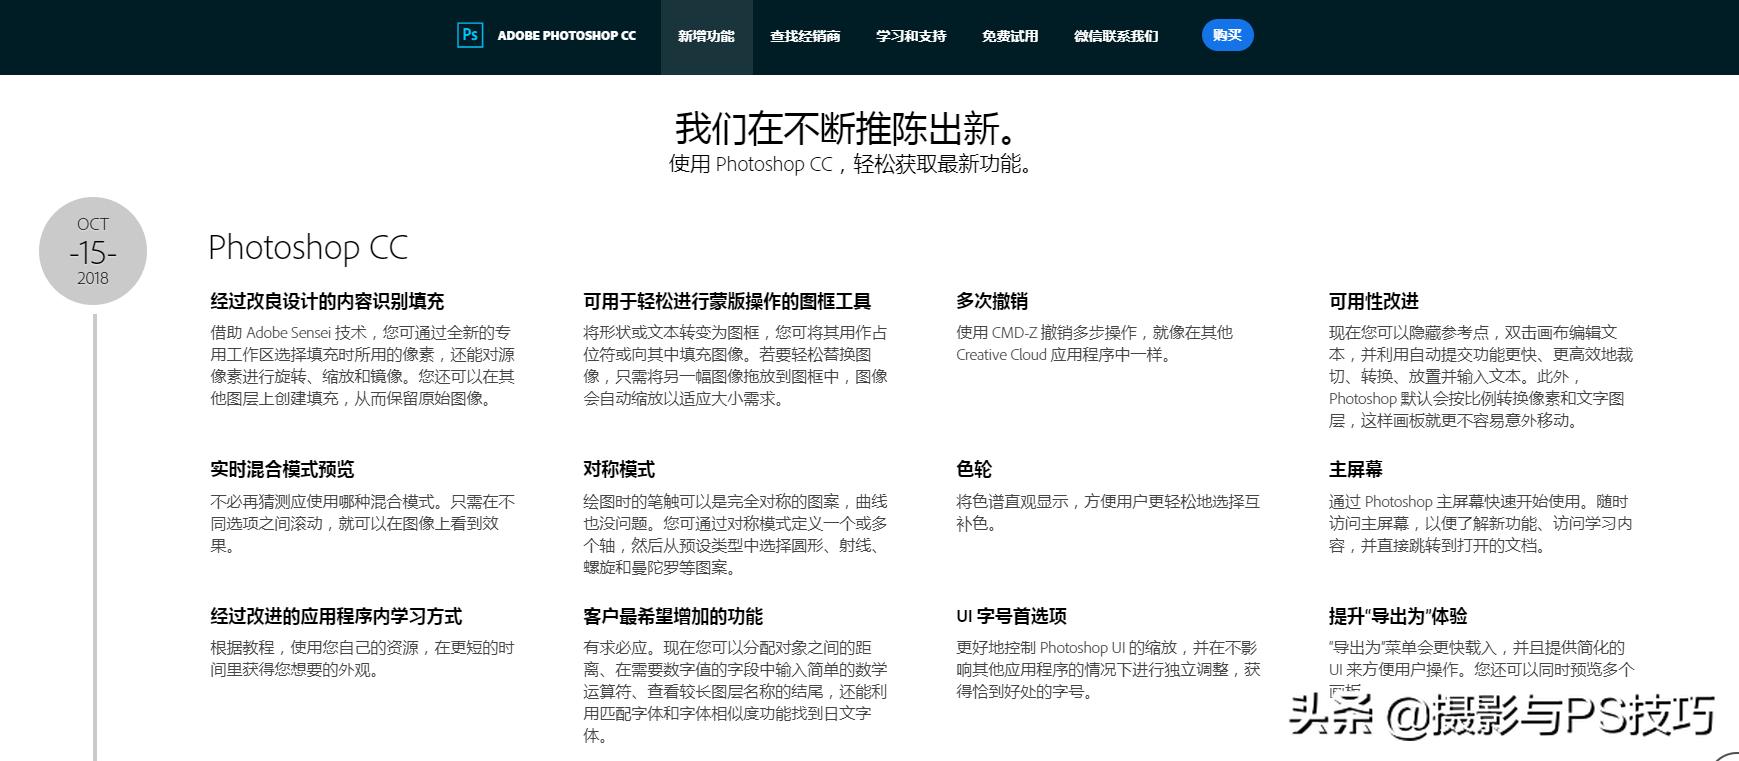The image size is (1739, 761).
Task: Click the paragraph starting 现在您可以隐藏参考点
Action: coord(1481,376)
